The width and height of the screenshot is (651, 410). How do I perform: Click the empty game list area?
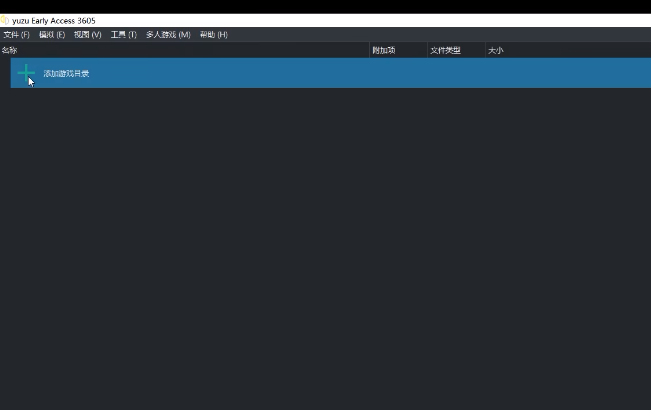point(325,250)
